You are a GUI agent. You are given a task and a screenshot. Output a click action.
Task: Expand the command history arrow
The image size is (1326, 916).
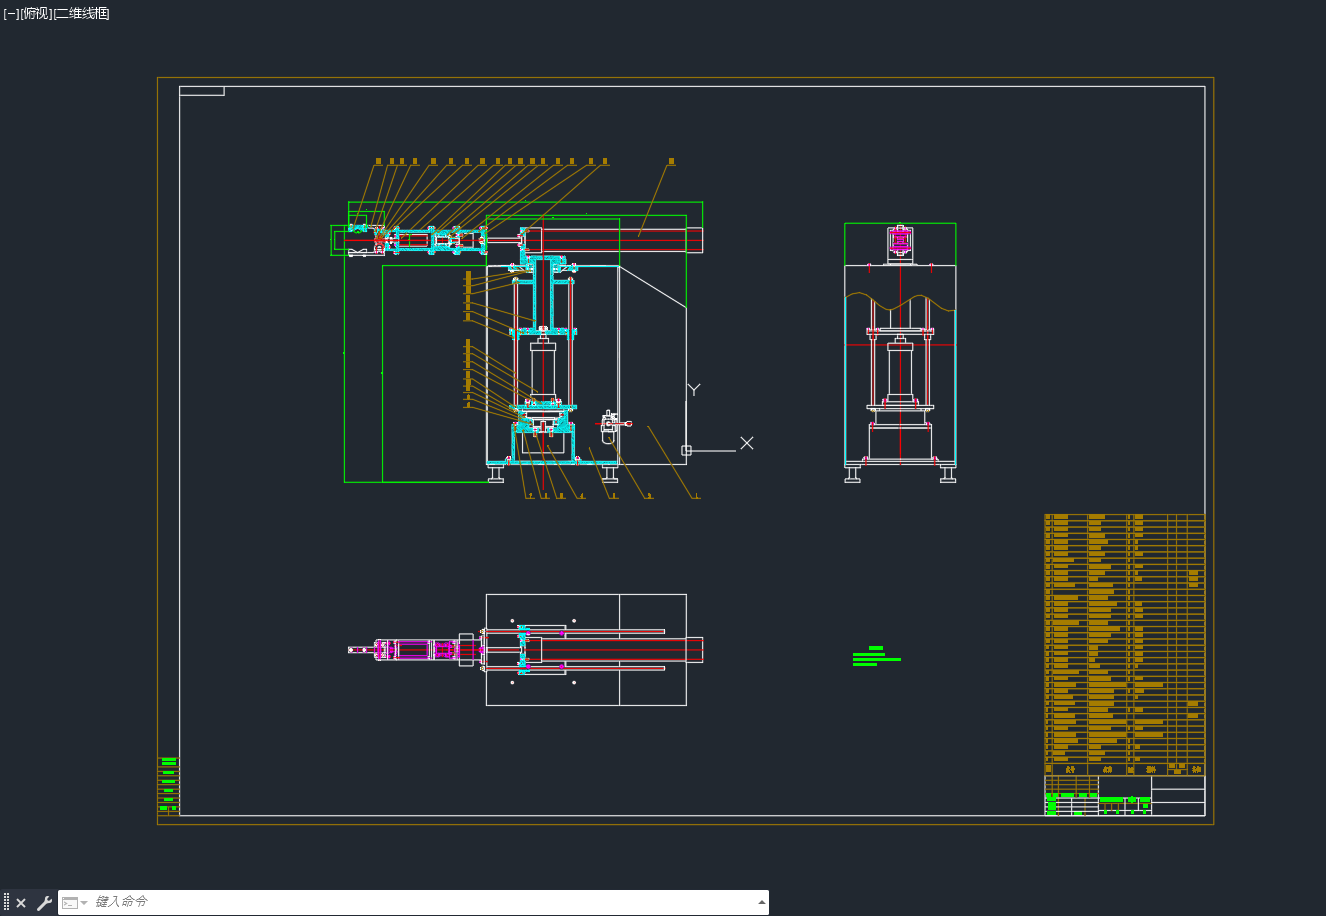click(x=762, y=902)
